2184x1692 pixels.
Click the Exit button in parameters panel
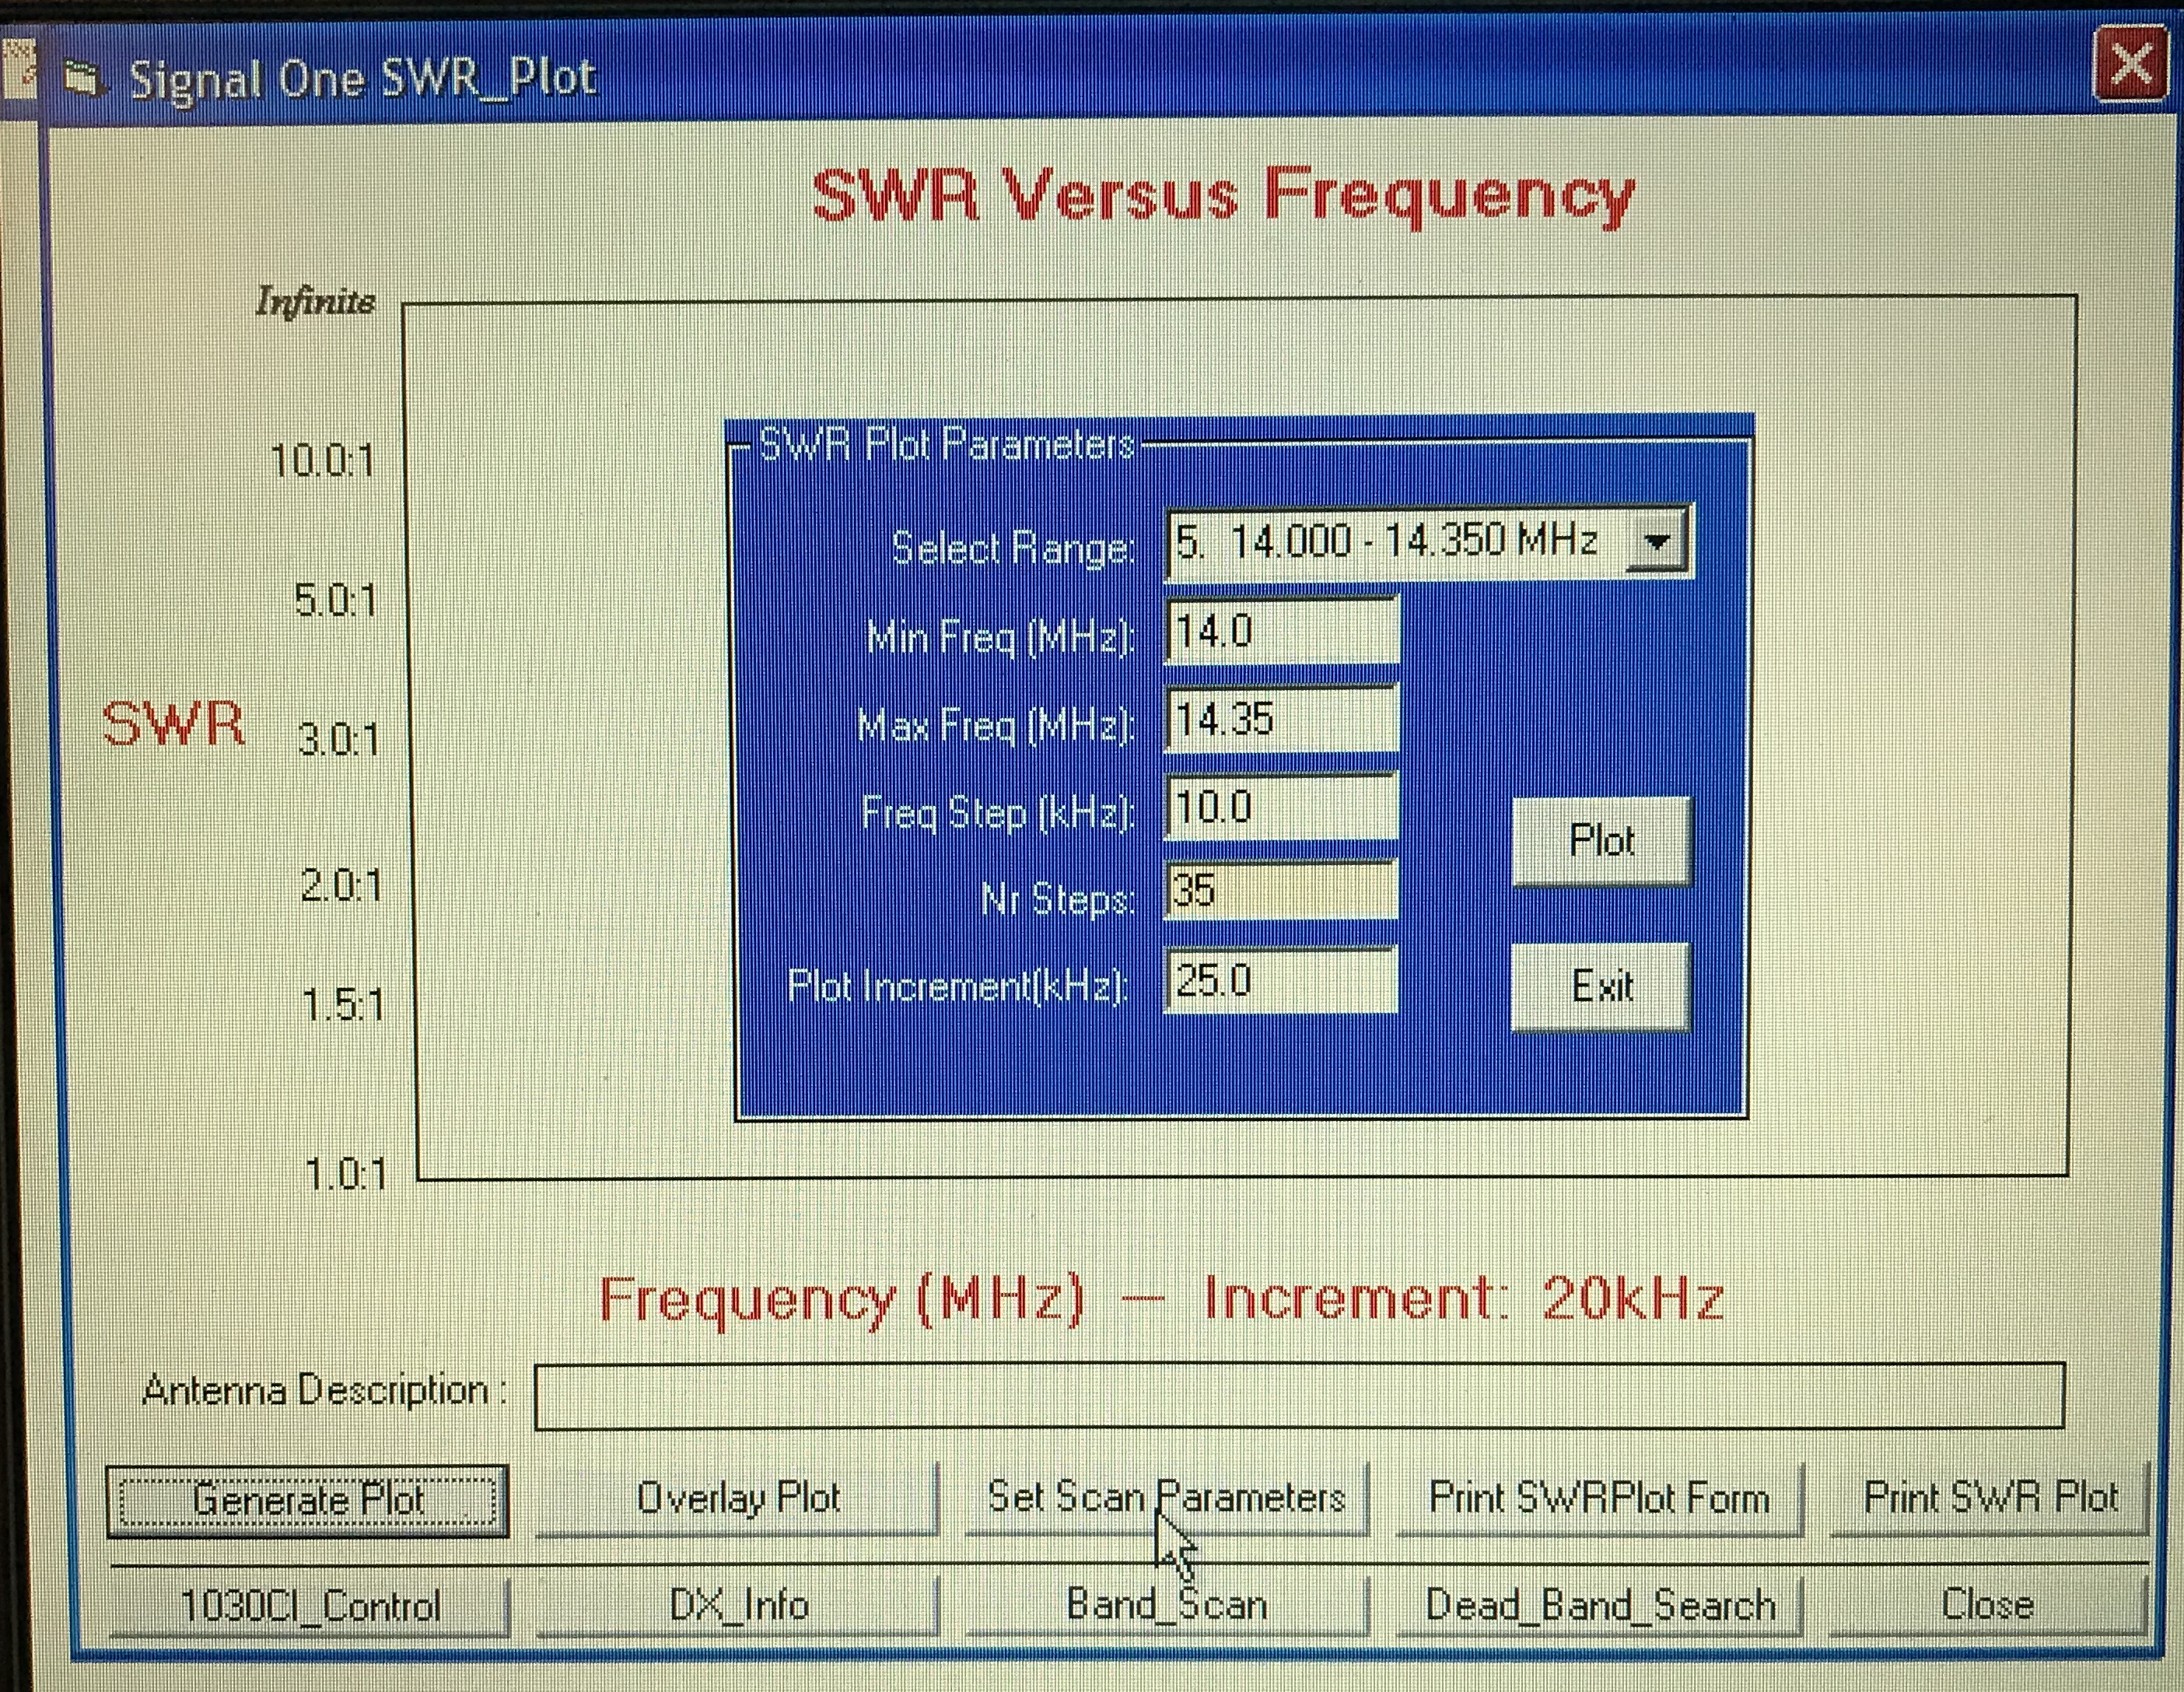[x=1602, y=987]
